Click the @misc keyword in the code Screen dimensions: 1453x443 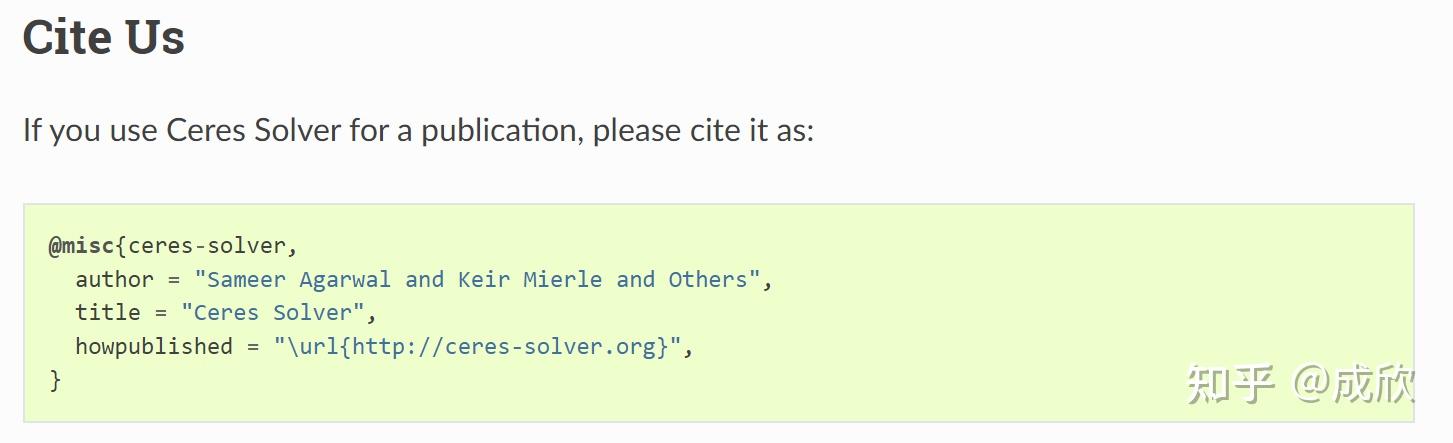(81, 246)
